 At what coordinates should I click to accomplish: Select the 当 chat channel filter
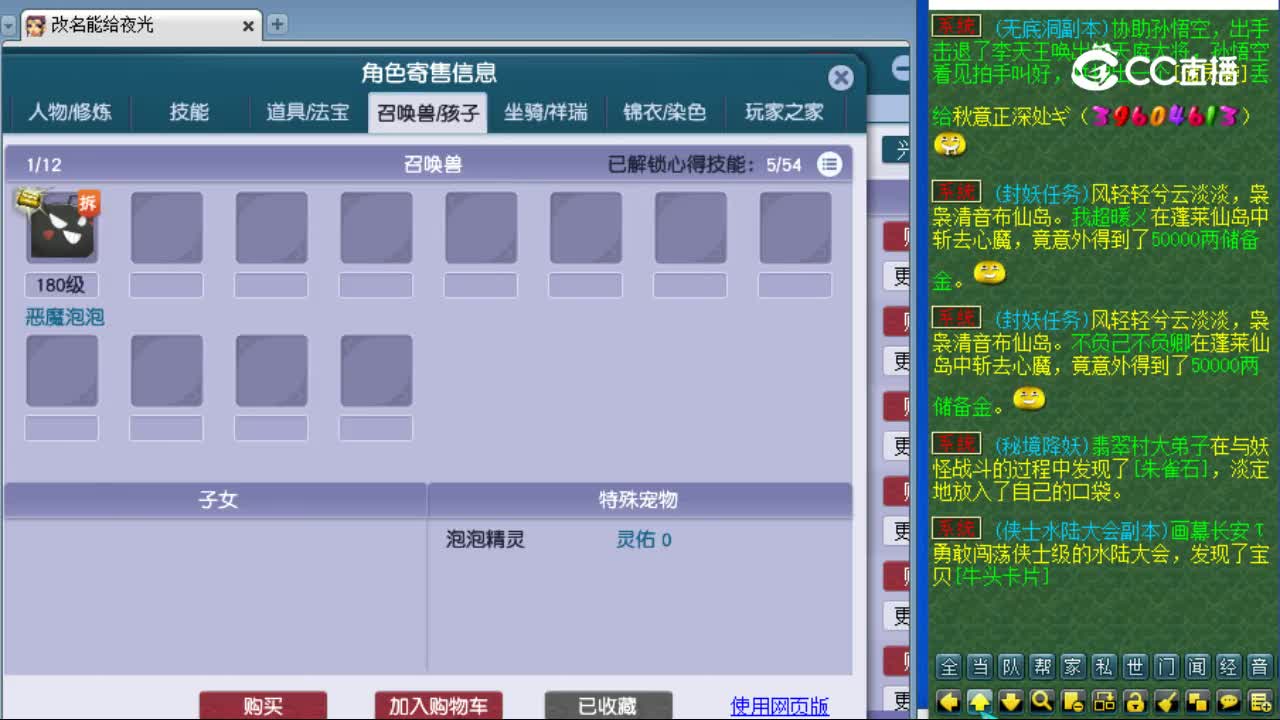point(980,667)
